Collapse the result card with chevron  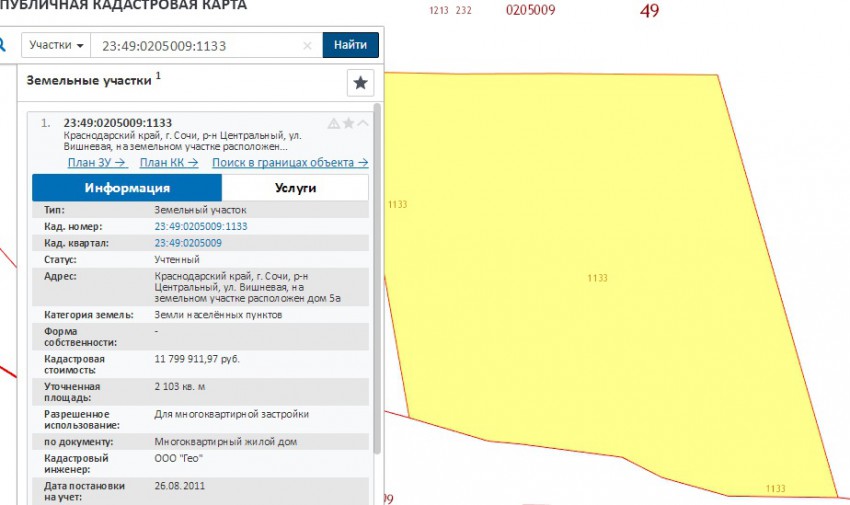coord(362,123)
